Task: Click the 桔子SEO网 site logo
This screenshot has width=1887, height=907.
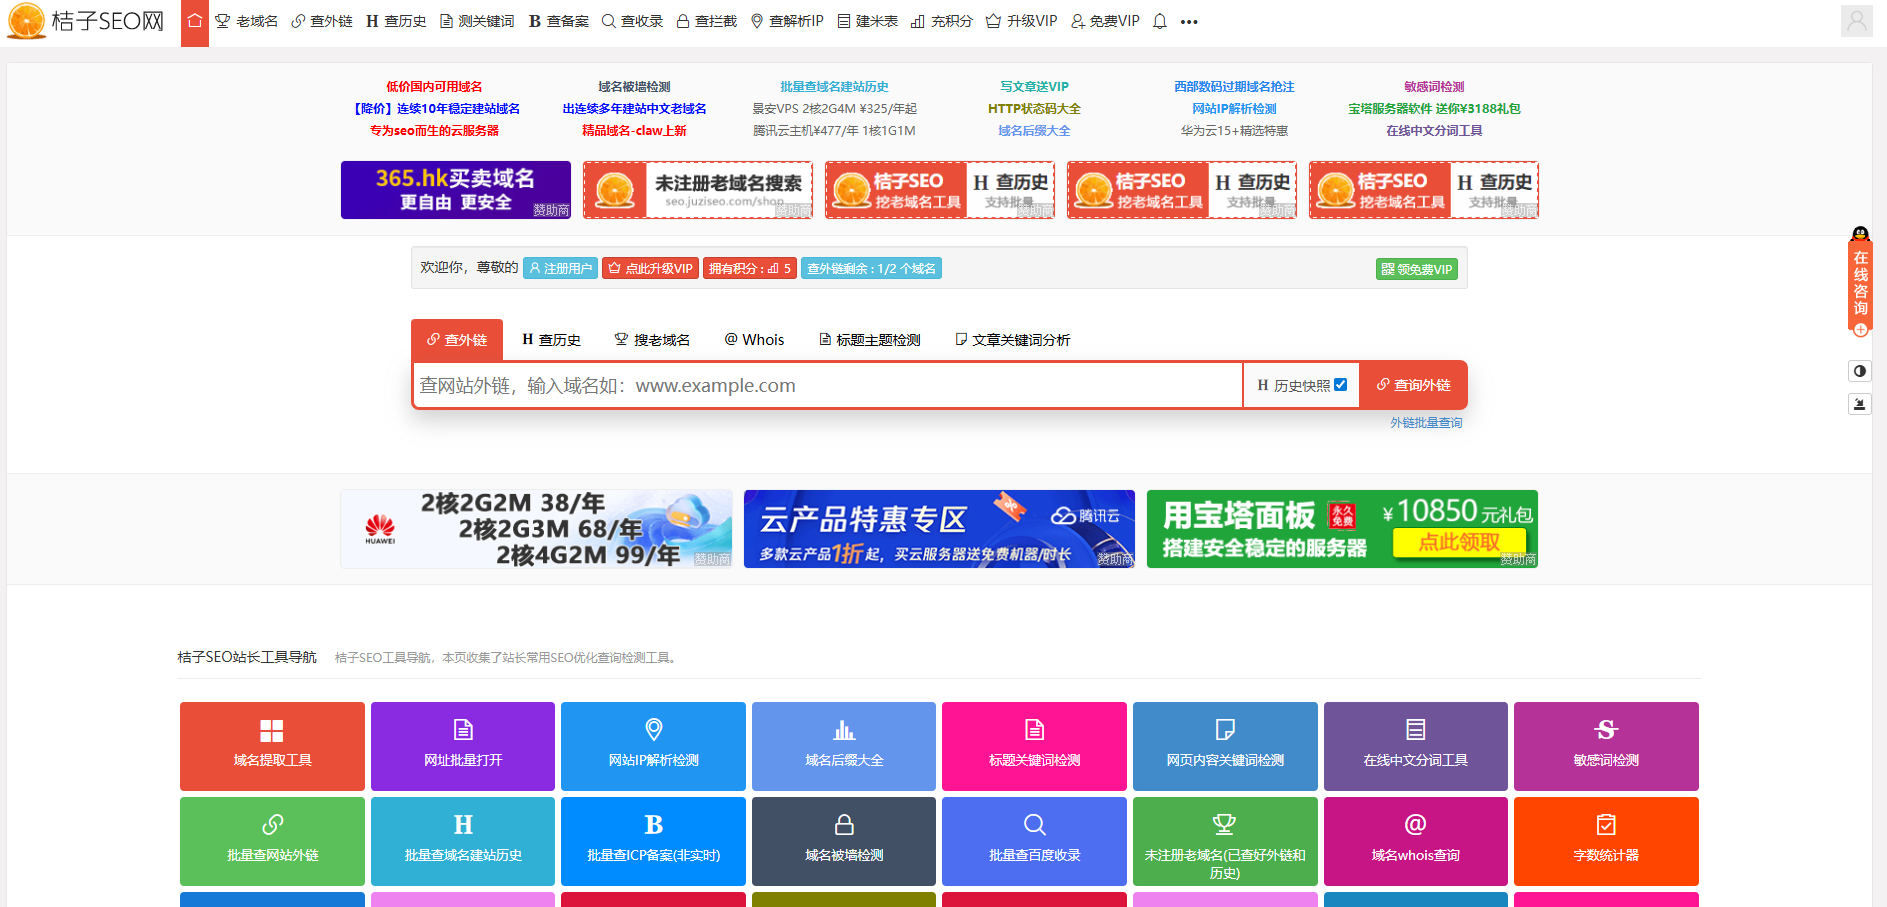Action: pyautogui.click(x=86, y=21)
